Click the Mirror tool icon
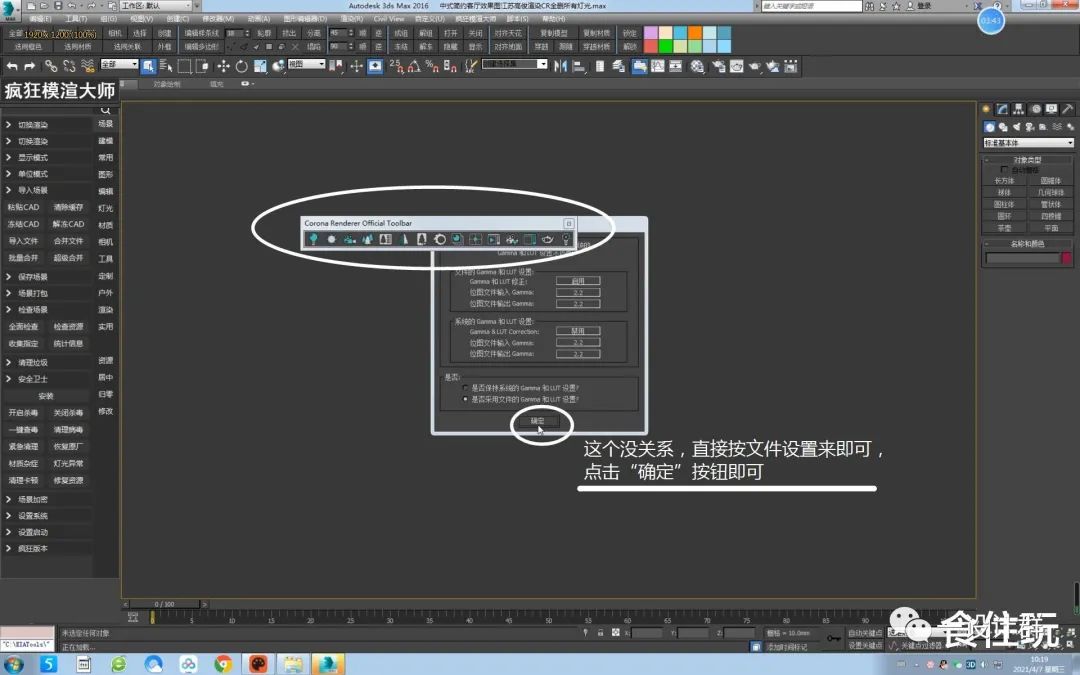Screen dimensions: 1080x675 pyautogui.click(x=561, y=66)
